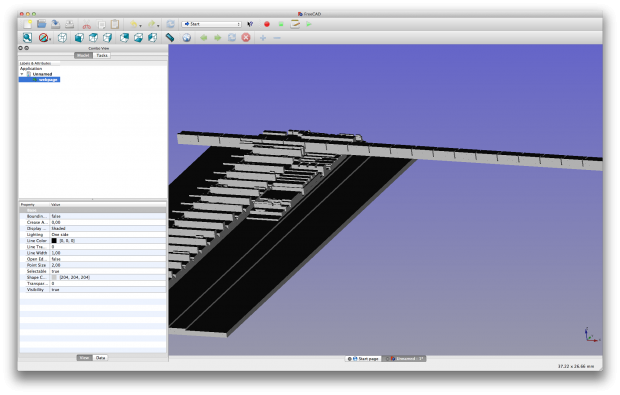Click the Refresh/recompute icon in top toolbar
620x395 pixels.
click(170, 24)
